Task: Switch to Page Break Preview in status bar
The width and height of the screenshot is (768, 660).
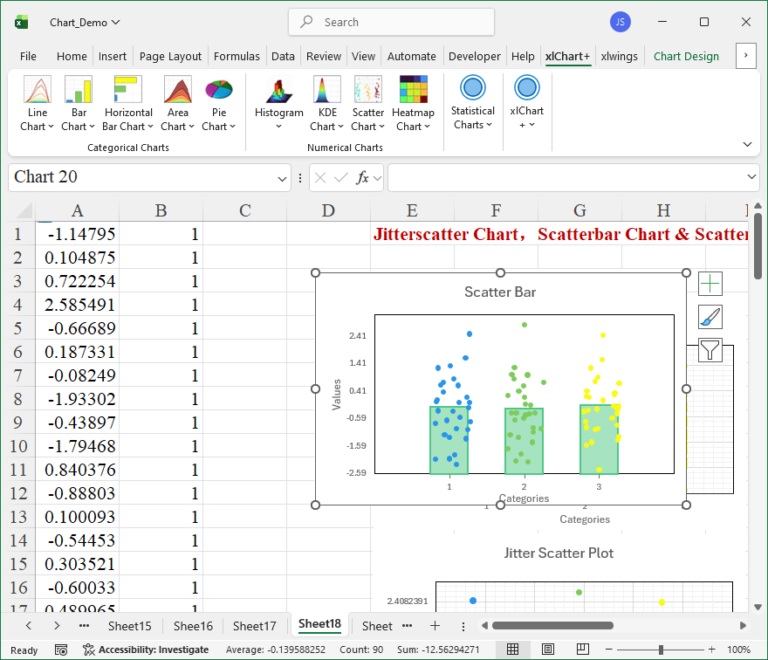Action: pos(582,649)
